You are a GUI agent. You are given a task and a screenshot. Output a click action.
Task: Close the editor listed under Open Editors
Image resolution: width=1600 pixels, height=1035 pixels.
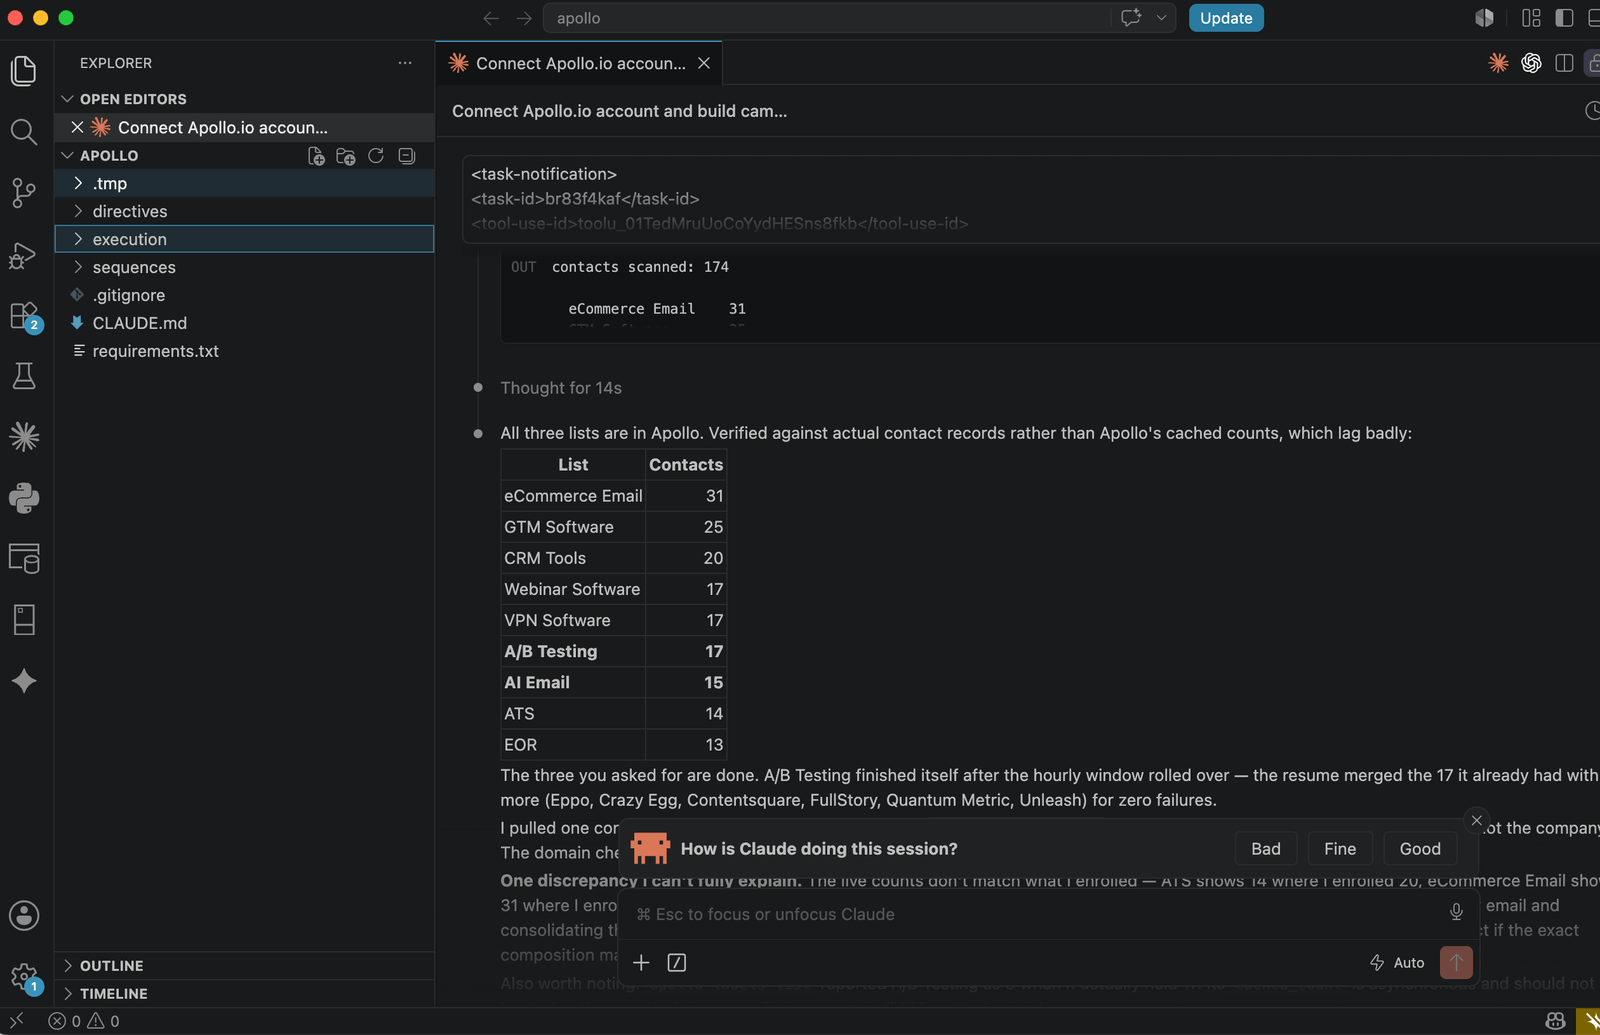pyautogui.click(x=77, y=127)
